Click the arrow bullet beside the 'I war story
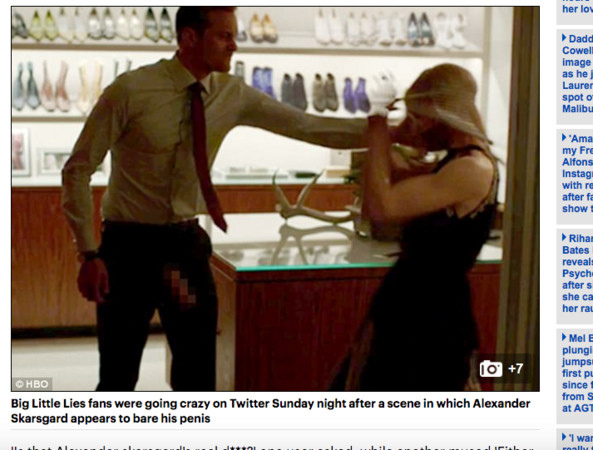593x450 pixels. [564, 437]
